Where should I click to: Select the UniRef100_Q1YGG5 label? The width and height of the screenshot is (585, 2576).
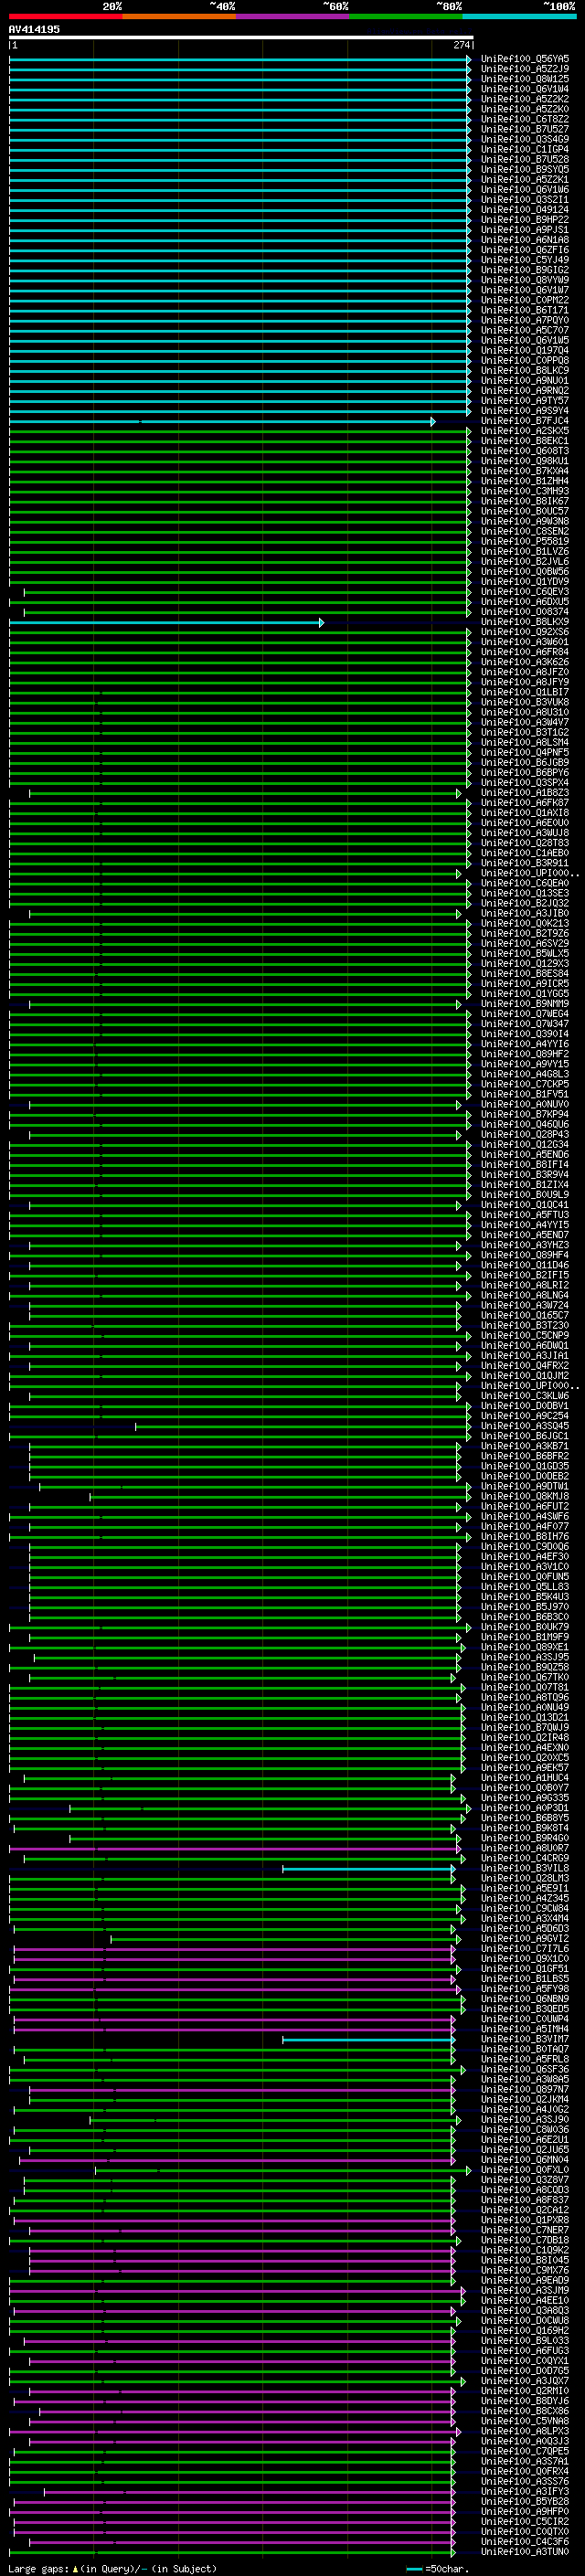[x=525, y=994]
